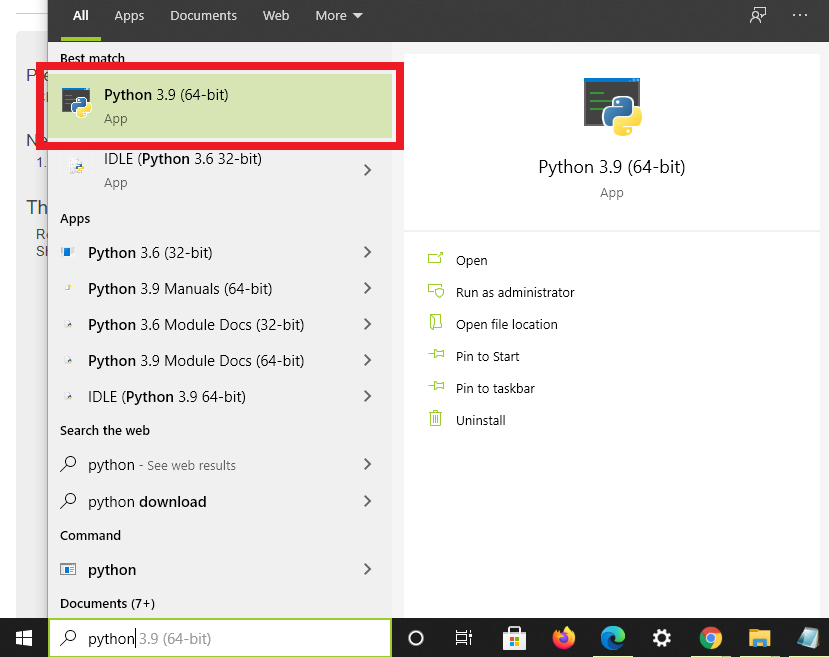Open the three-dots options menu
829x657 pixels.
click(800, 15)
